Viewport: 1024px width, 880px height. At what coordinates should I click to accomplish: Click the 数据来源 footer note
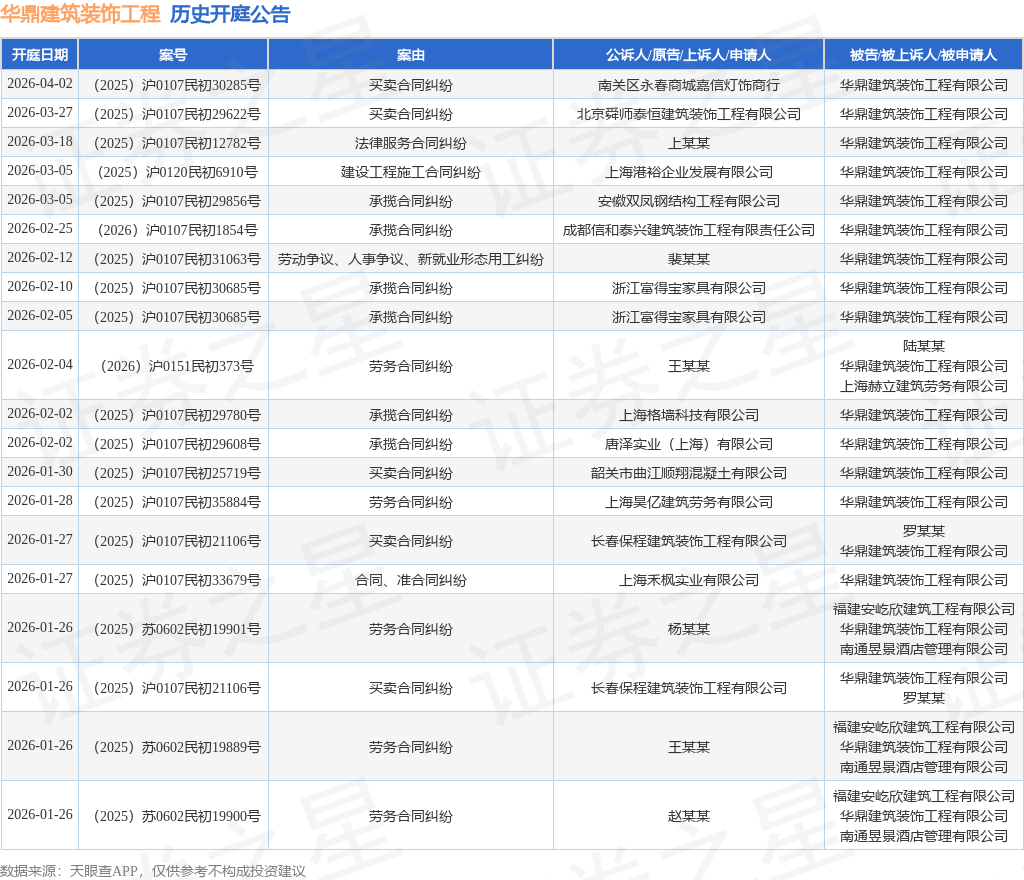tap(153, 871)
